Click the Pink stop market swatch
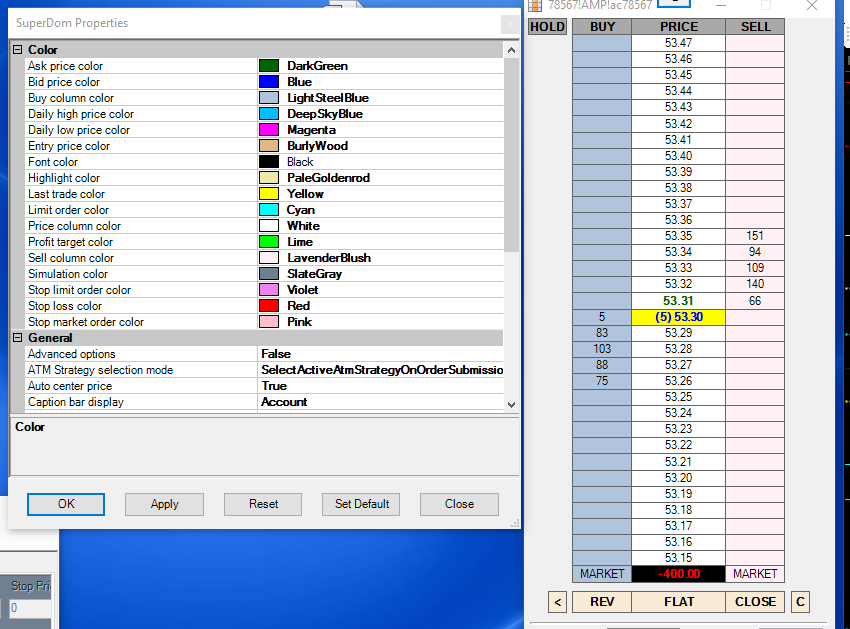The image size is (850, 629). (269, 322)
